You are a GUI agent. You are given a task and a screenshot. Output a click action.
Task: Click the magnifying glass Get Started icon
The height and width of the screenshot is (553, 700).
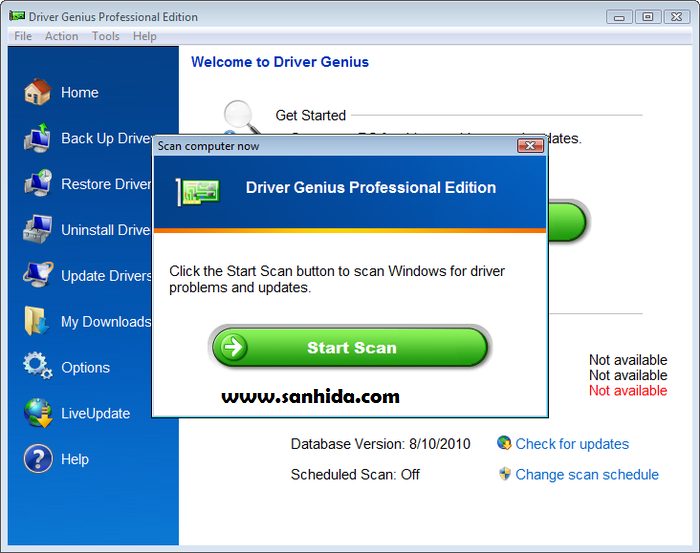click(242, 116)
